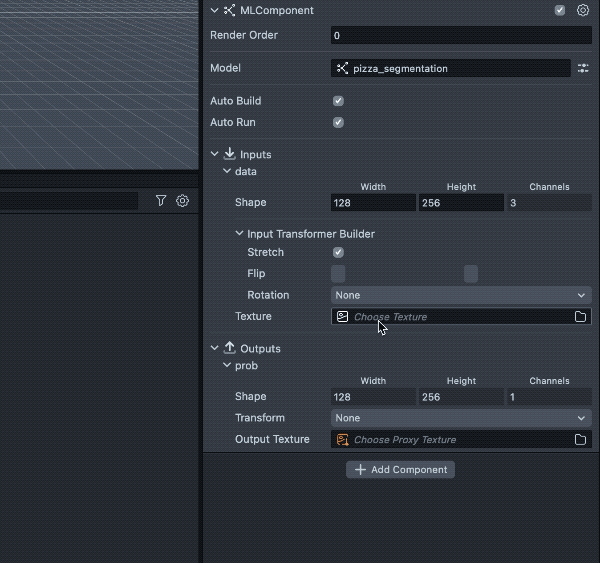The height and width of the screenshot is (563, 600).
Task: Enable the second Flip checkbox
Action: click(x=471, y=274)
